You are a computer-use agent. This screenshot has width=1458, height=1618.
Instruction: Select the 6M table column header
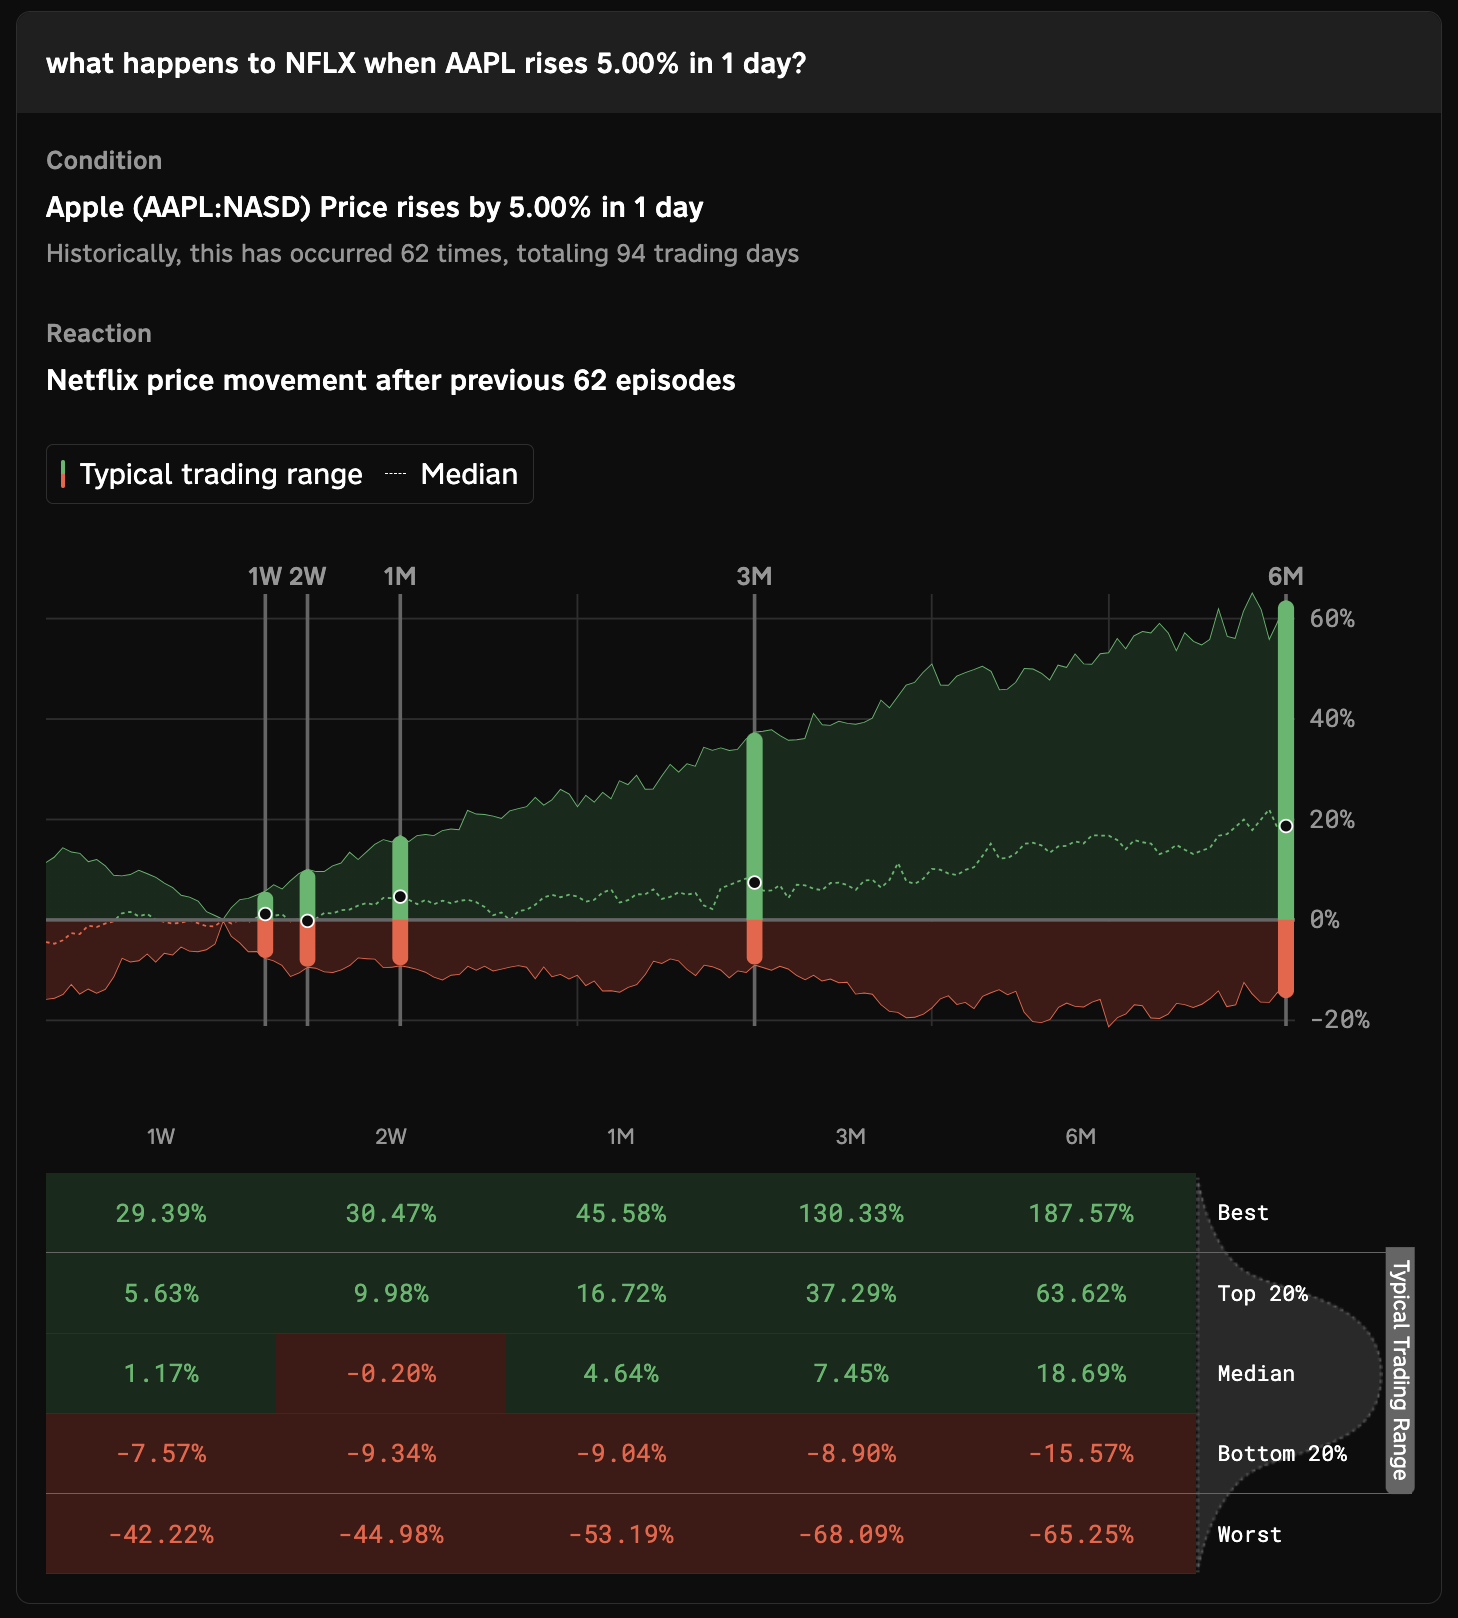[1081, 1136]
